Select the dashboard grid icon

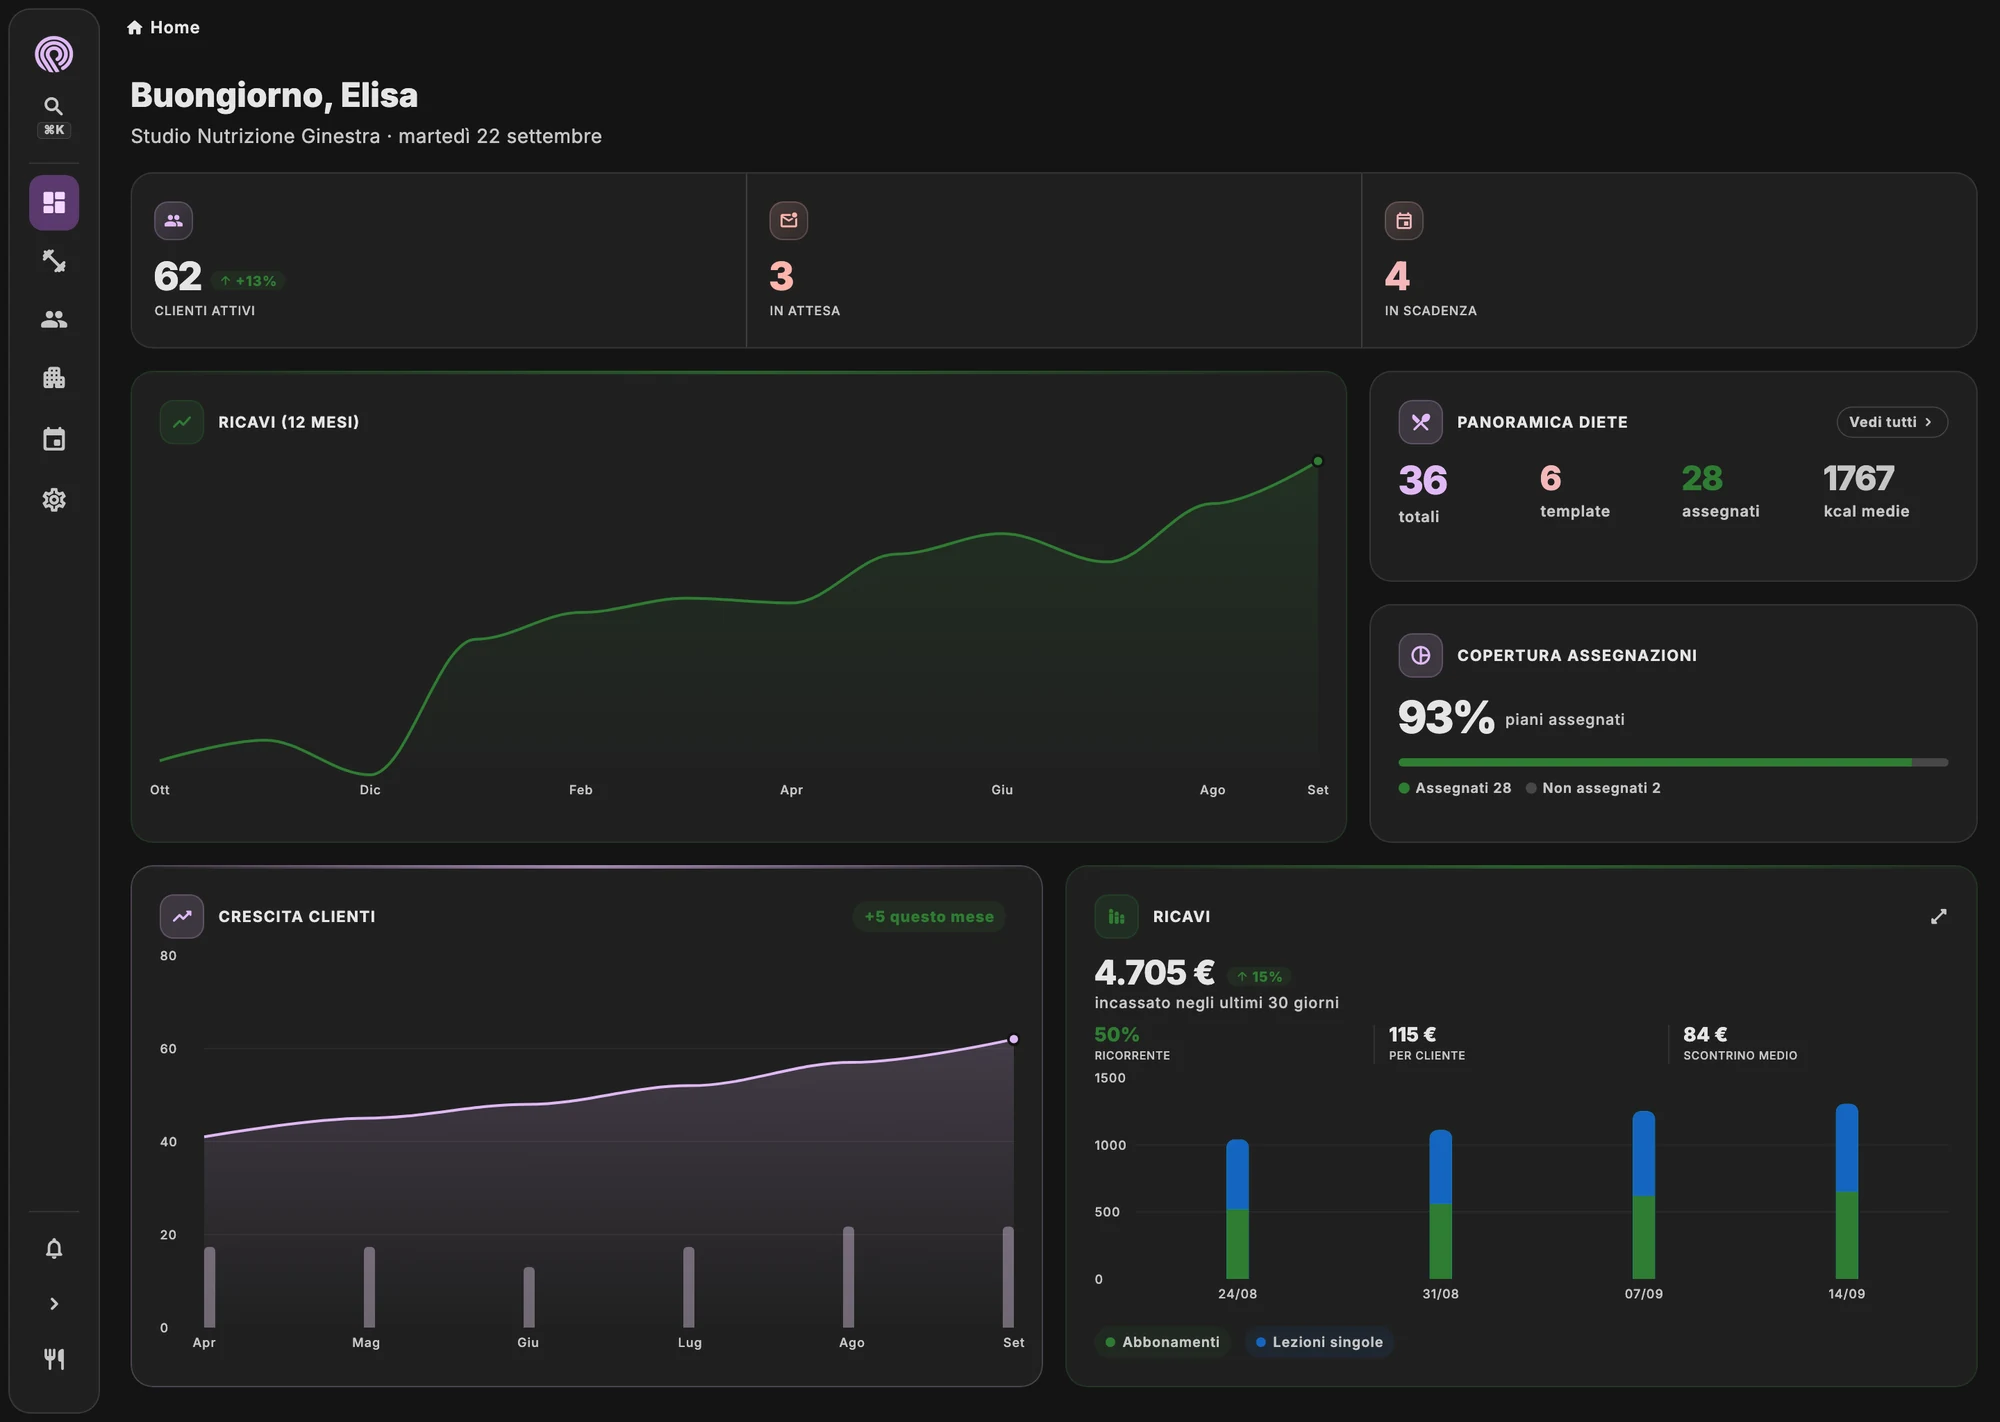click(54, 203)
